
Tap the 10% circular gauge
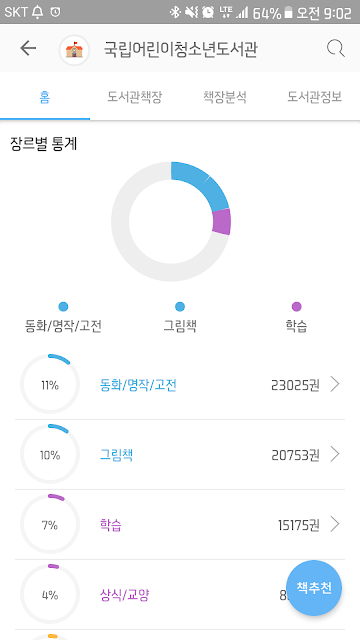50,454
